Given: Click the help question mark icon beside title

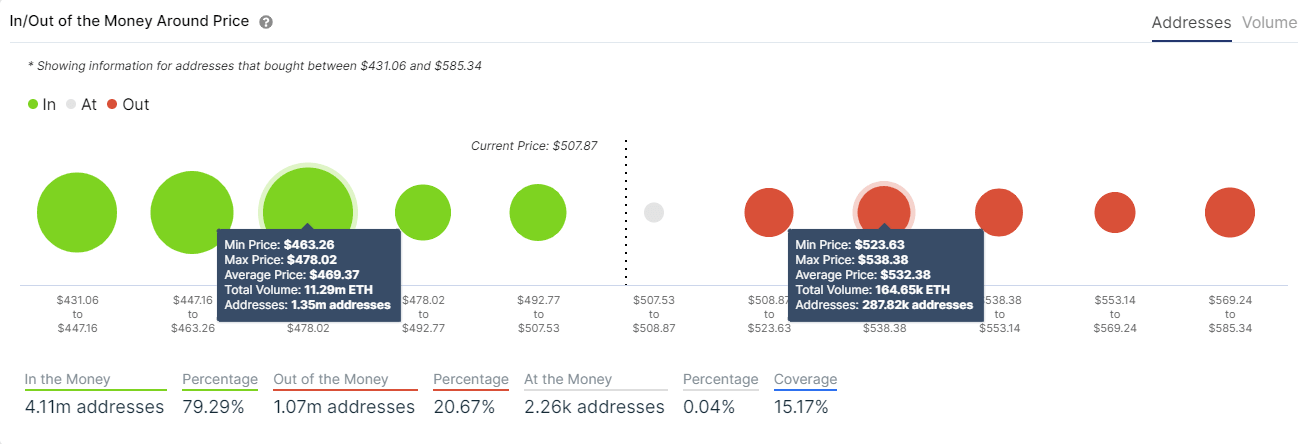Looking at the screenshot, I should point(266,22).
